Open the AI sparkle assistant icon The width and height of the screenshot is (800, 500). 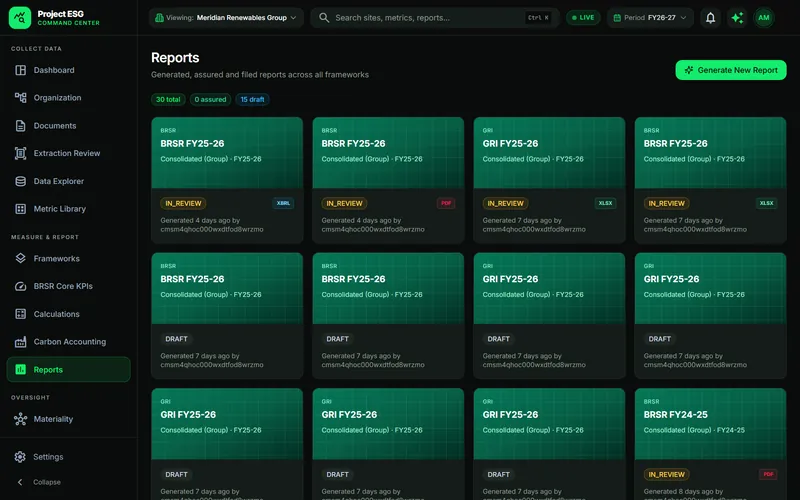click(x=737, y=18)
